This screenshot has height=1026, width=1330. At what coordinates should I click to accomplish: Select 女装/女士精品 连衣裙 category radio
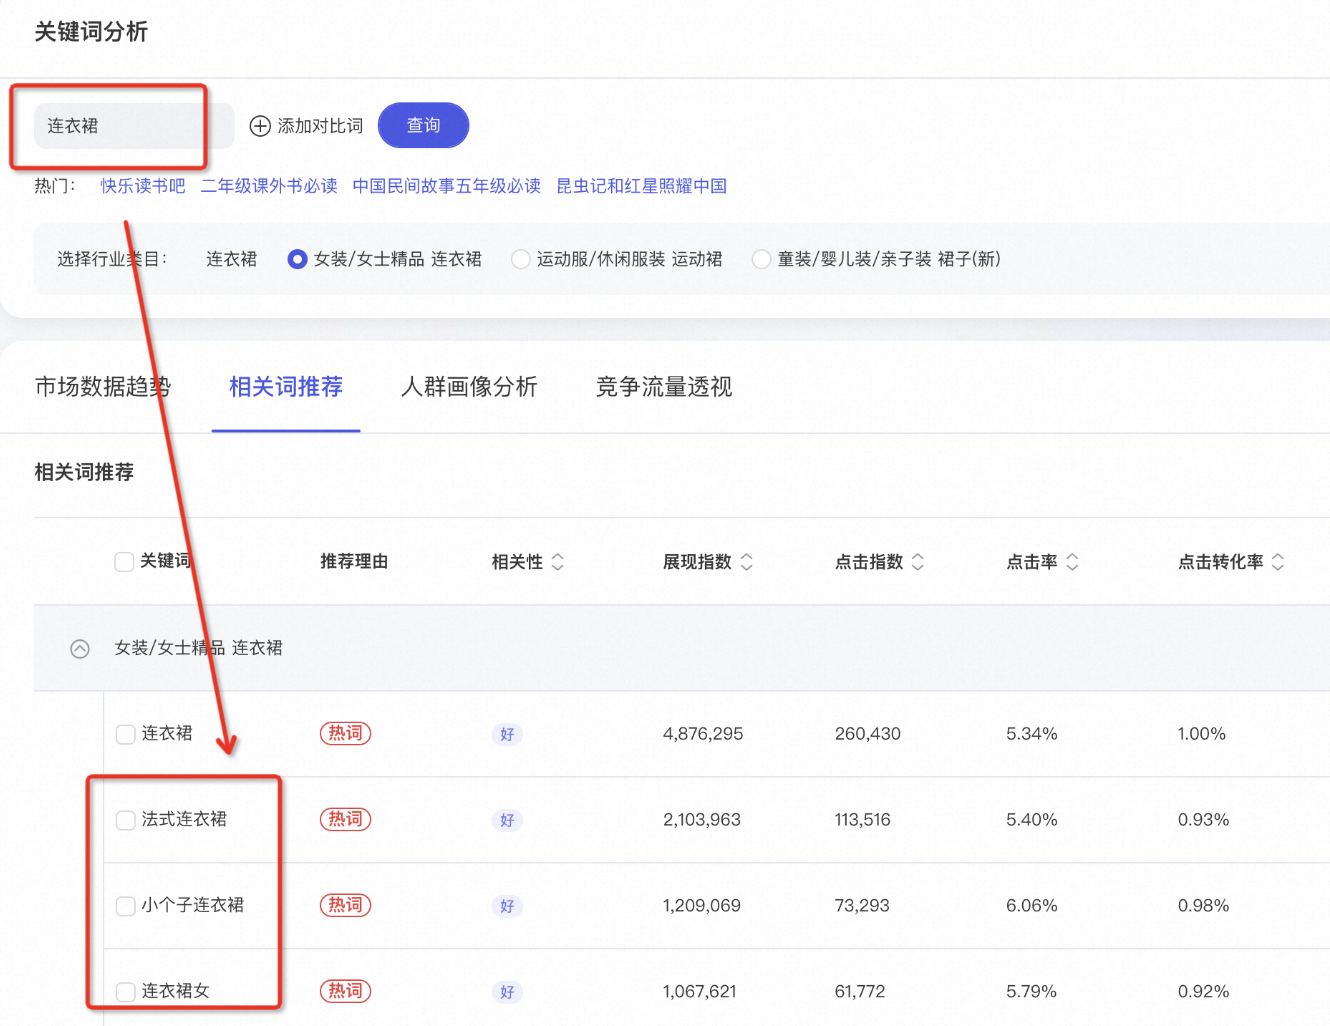(x=297, y=259)
